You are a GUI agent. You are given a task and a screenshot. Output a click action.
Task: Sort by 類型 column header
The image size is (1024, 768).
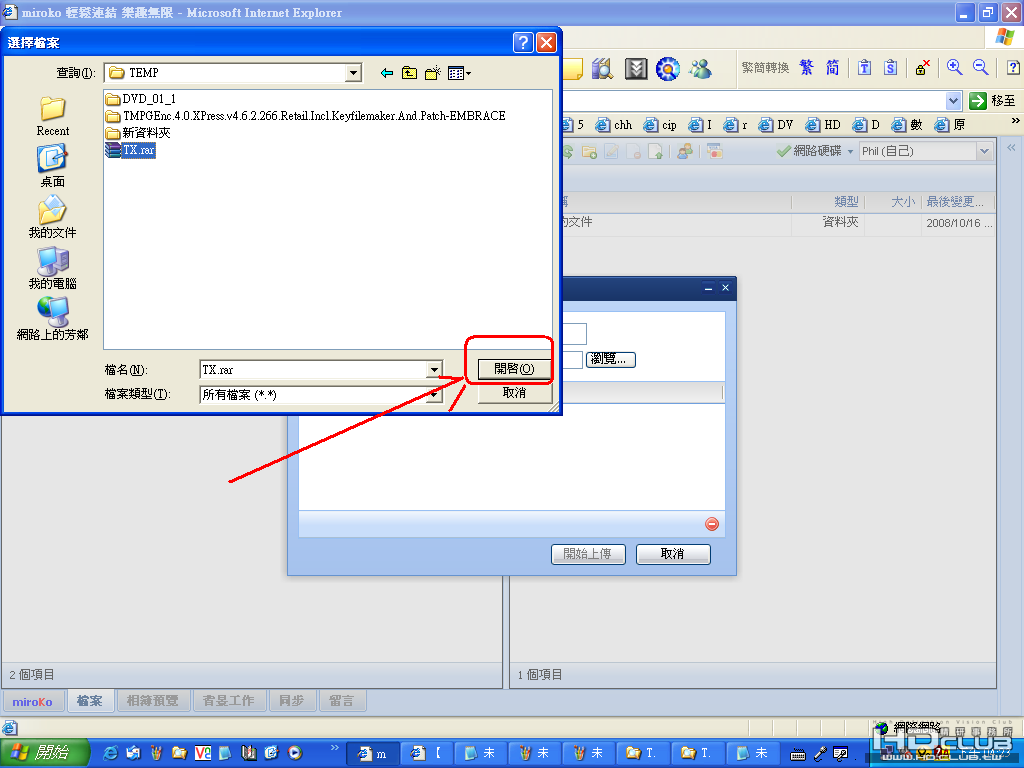pos(846,202)
